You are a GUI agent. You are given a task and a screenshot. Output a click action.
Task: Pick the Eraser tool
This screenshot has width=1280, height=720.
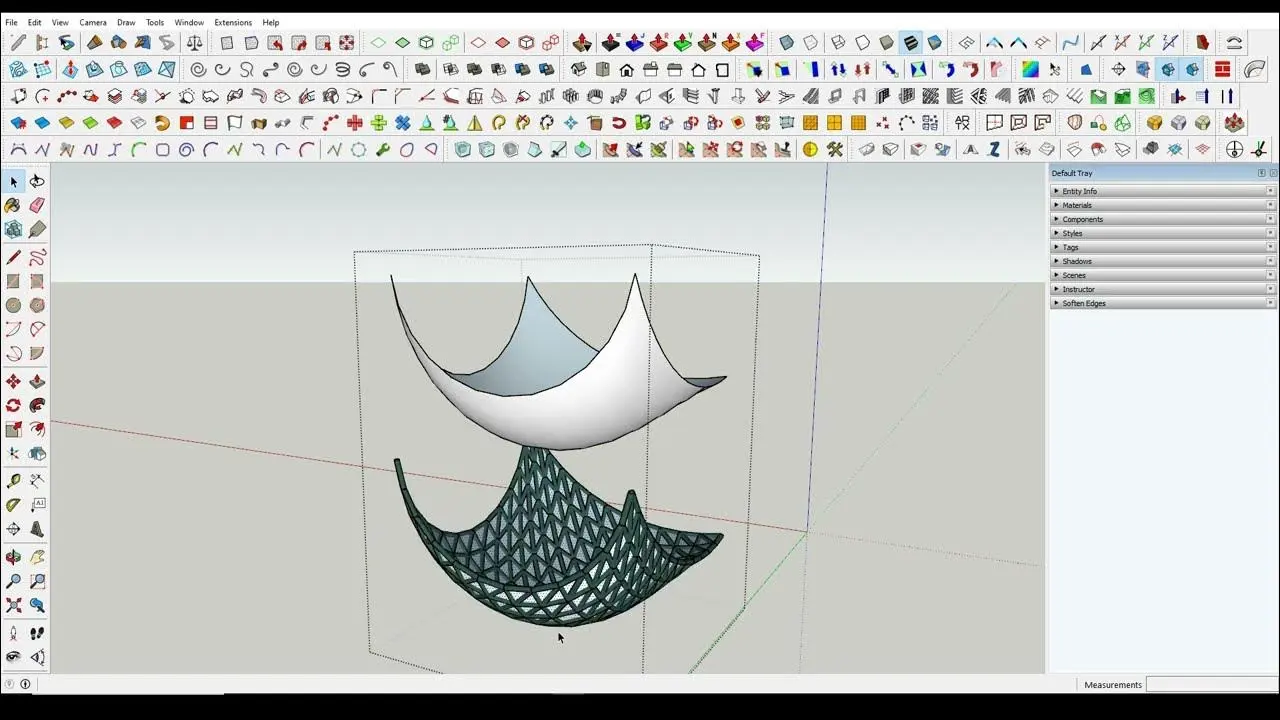[37, 205]
